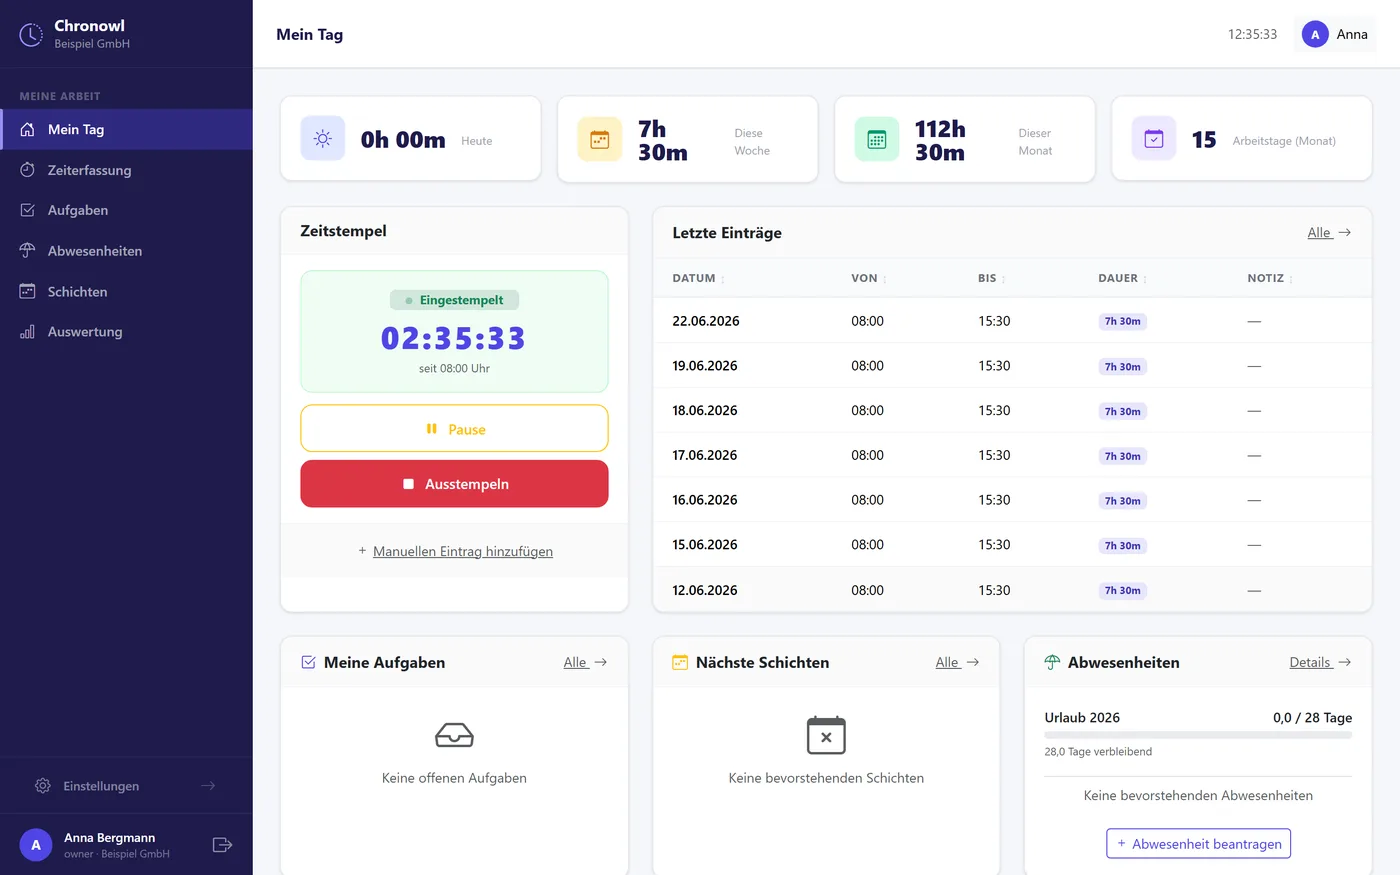Open the Anna user menu in header

(x=1335, y=34)
